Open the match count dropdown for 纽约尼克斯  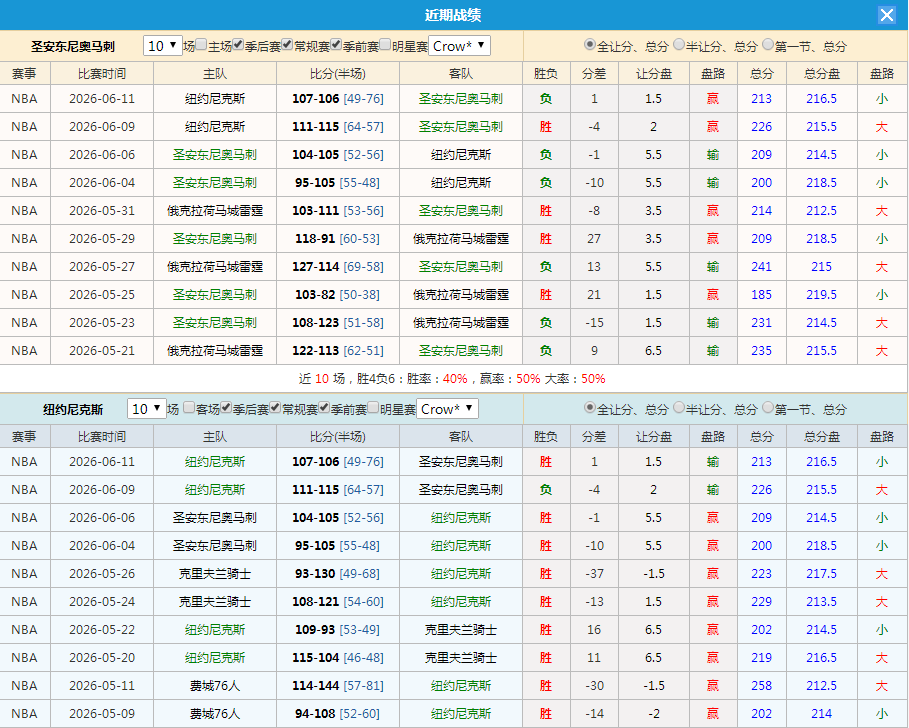tap(147, 409)
